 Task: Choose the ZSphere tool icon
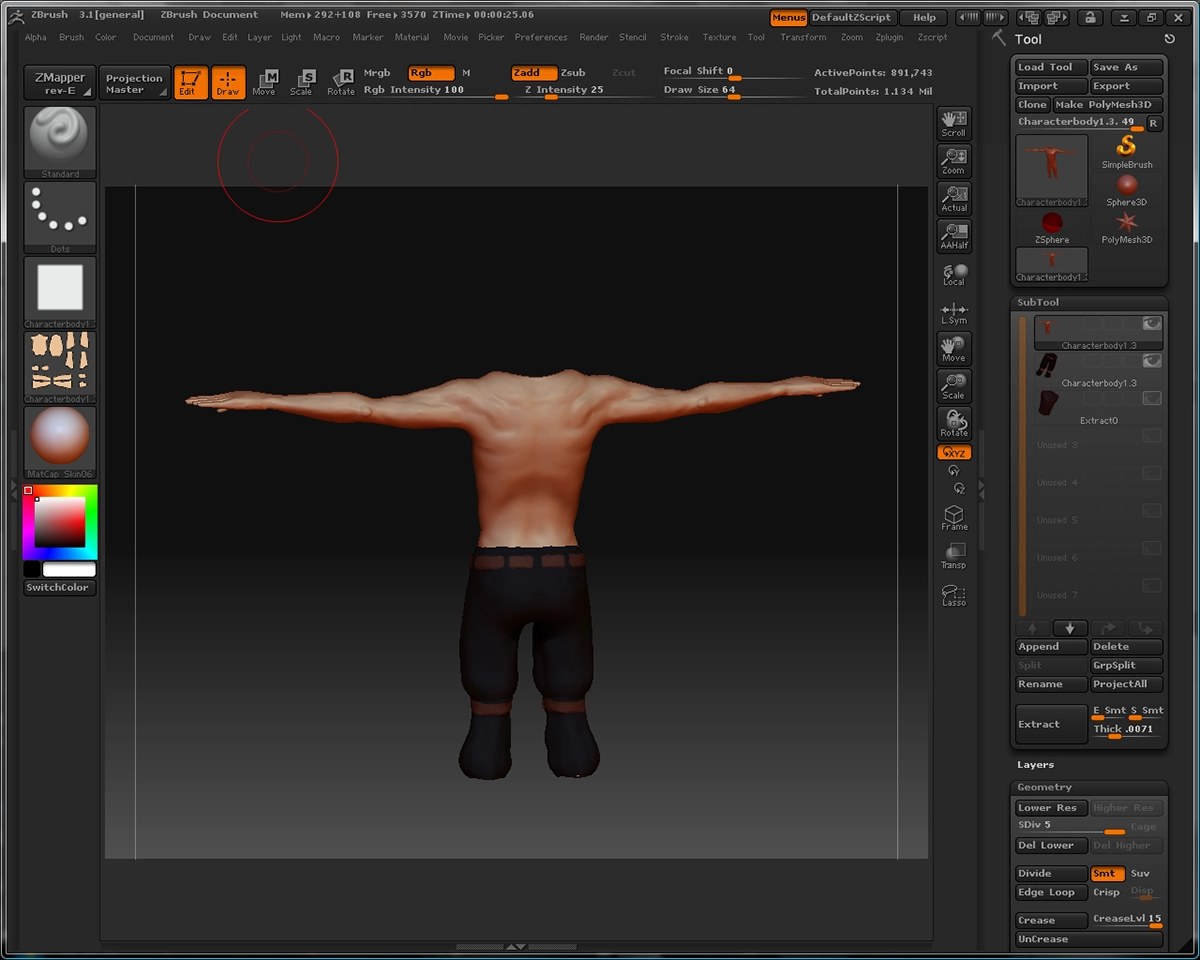[x=1052, y=228]
